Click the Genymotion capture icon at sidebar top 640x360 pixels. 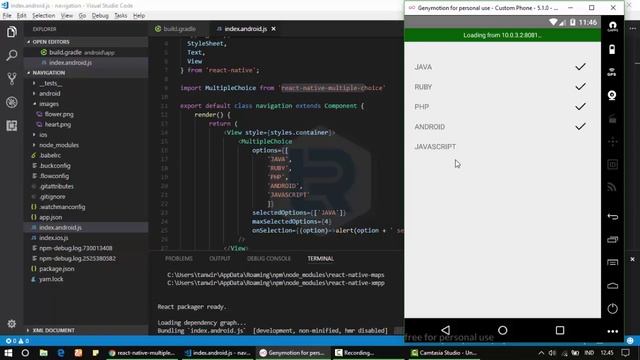click(612, 27)
